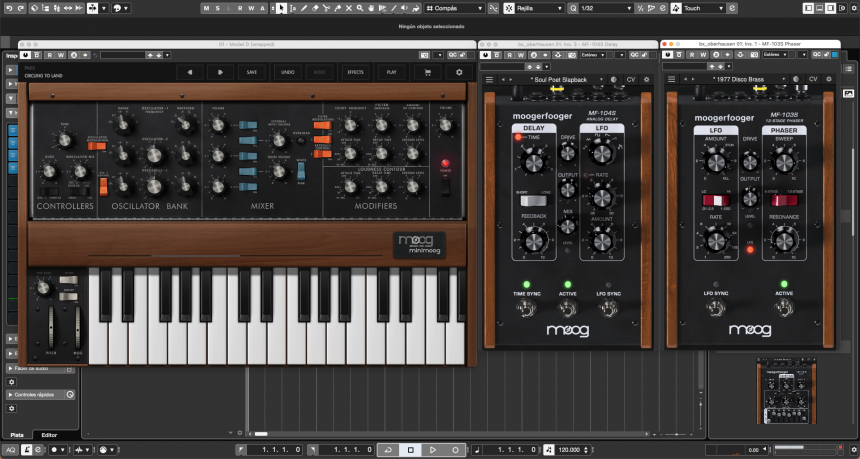Open MF-104S Delay settings gear
Image resolution: width=860 pixels, height=459 pixels.
[x=647, y=80]
